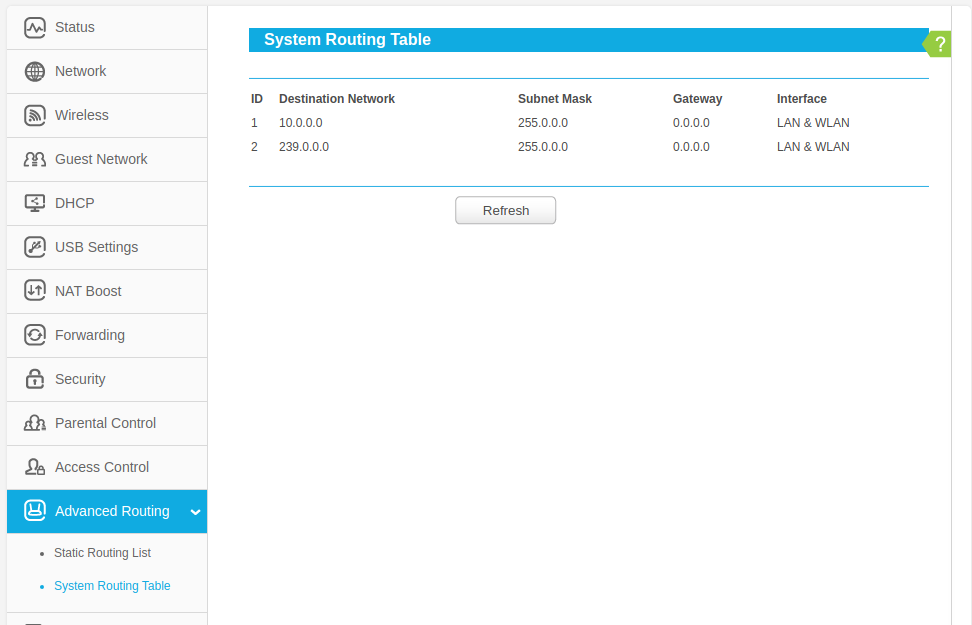The width and height of the screenshot is (972, 625).
Task: Select destination 239.0.0.0 cell
Action: coord(304,147)
